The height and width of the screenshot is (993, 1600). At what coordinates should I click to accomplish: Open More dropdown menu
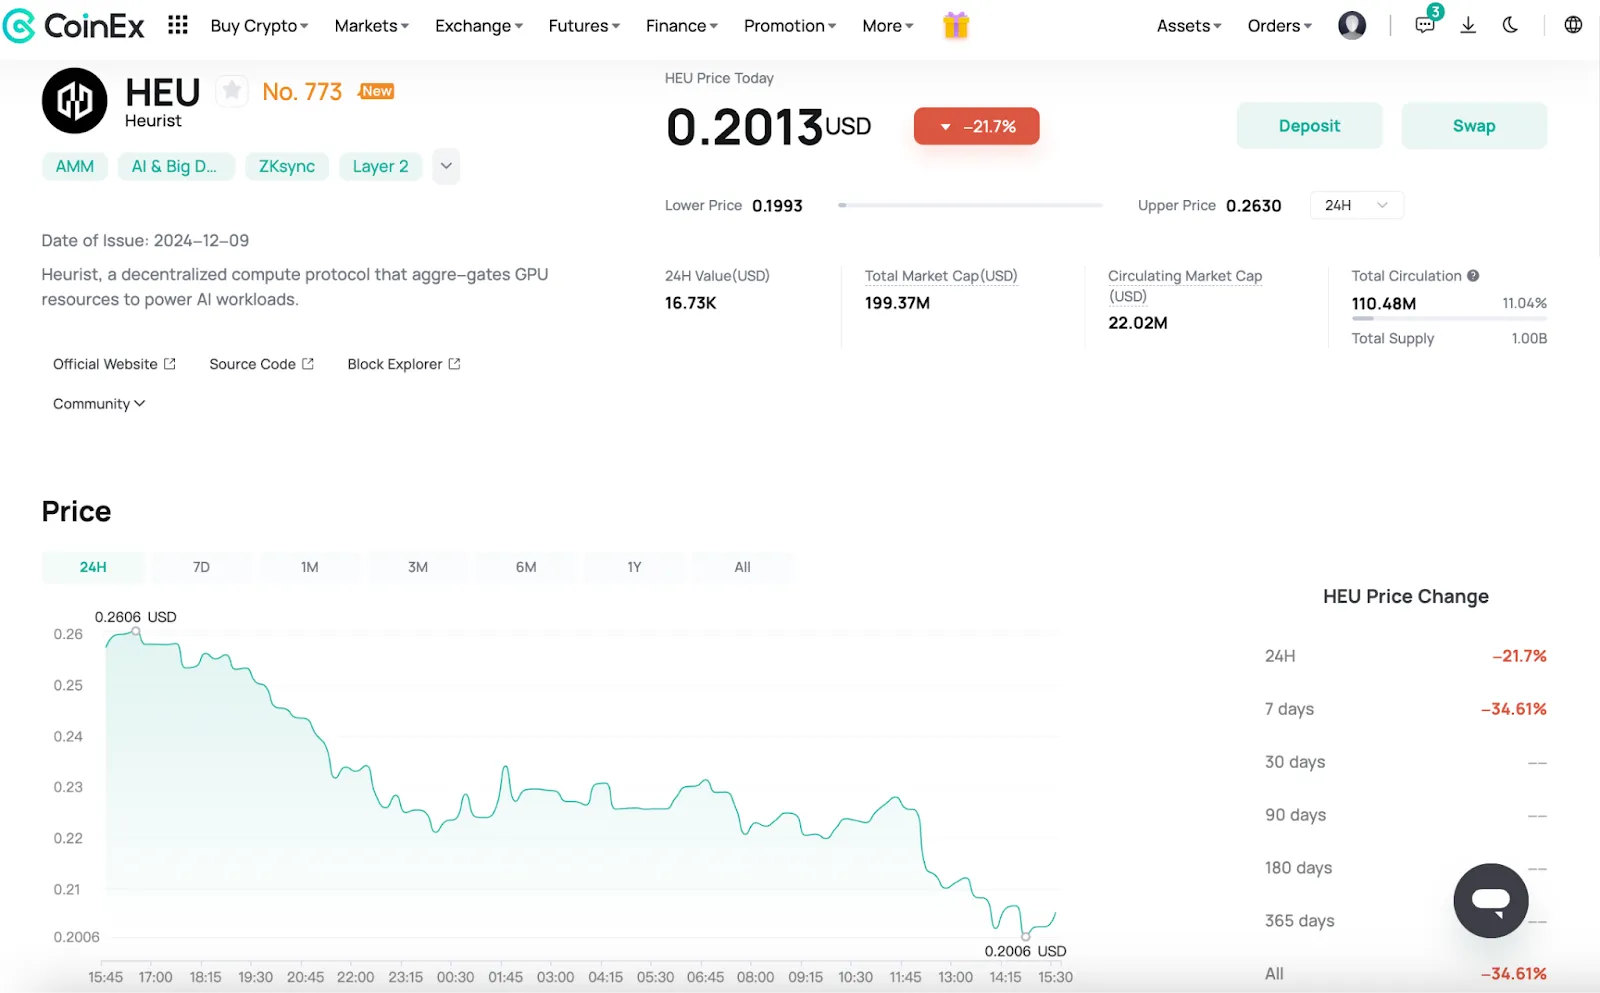click(888, 26)
